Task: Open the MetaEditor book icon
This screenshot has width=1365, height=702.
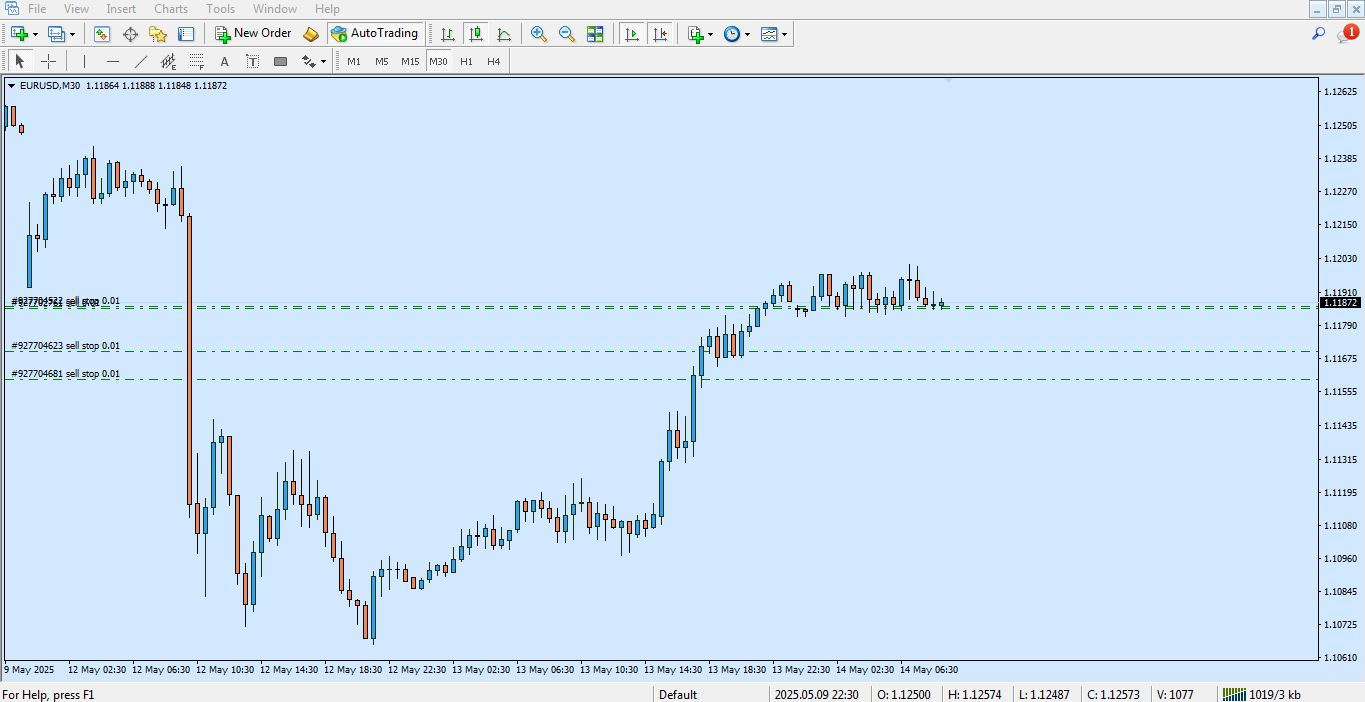Action: tap(311, 34)
